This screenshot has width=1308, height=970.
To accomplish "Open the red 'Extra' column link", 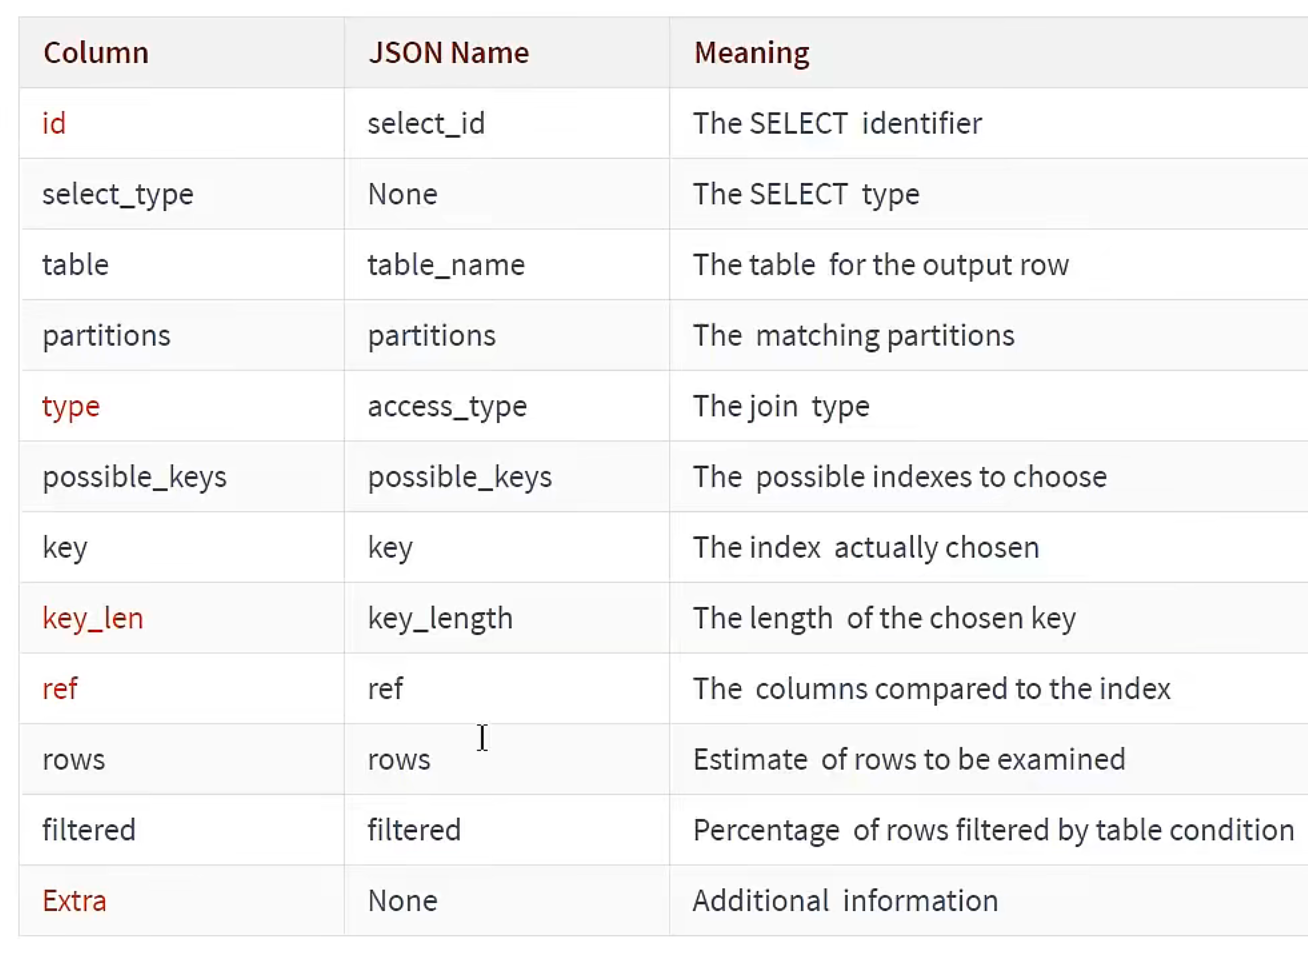I will (74, 901).
